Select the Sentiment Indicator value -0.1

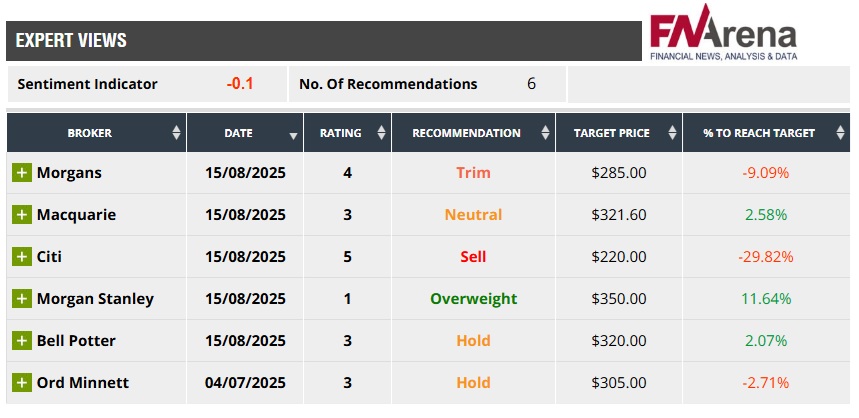click(240, 84)
